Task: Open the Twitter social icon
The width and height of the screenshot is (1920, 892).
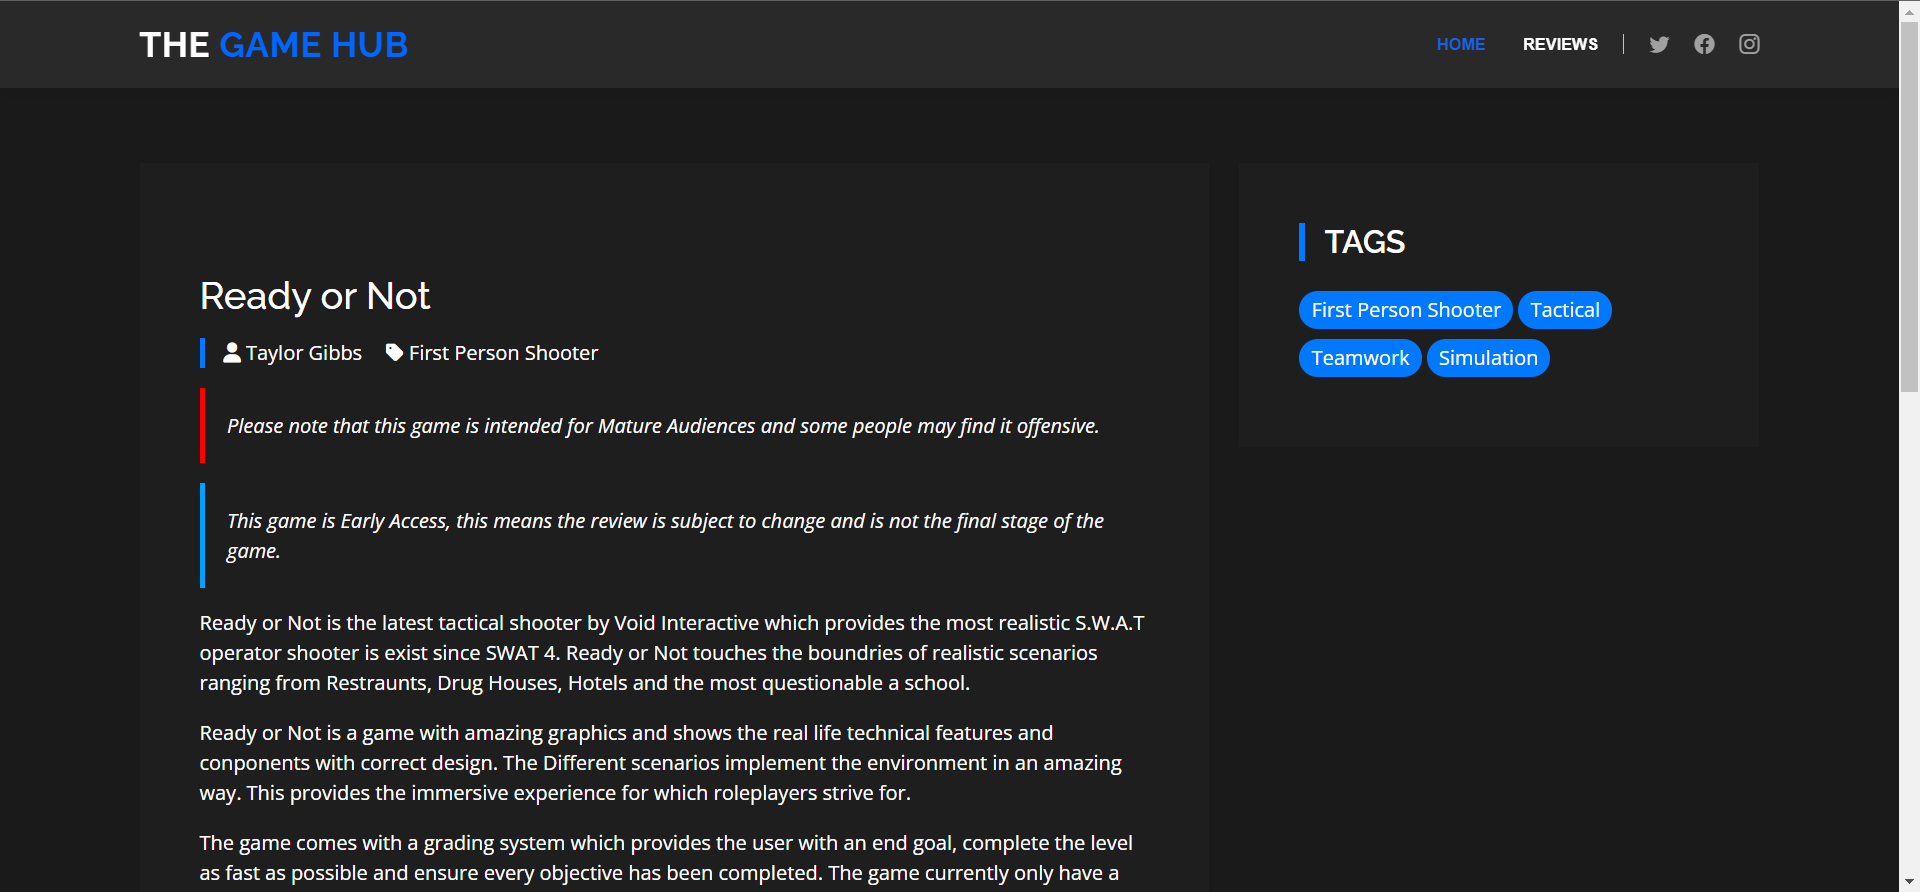Action: pyautogui.click(x=1659, y=44)
